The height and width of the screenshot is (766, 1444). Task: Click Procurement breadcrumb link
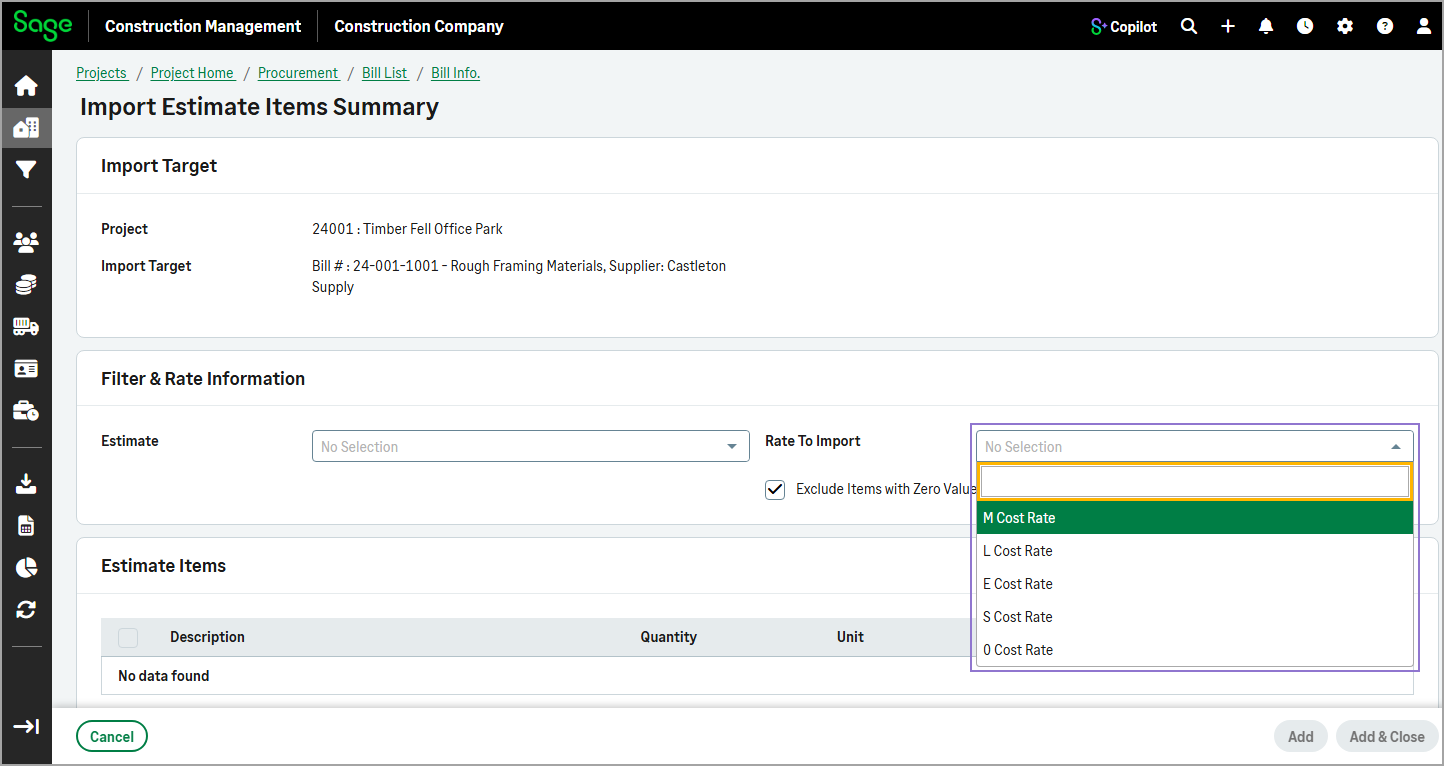point(298,73)
